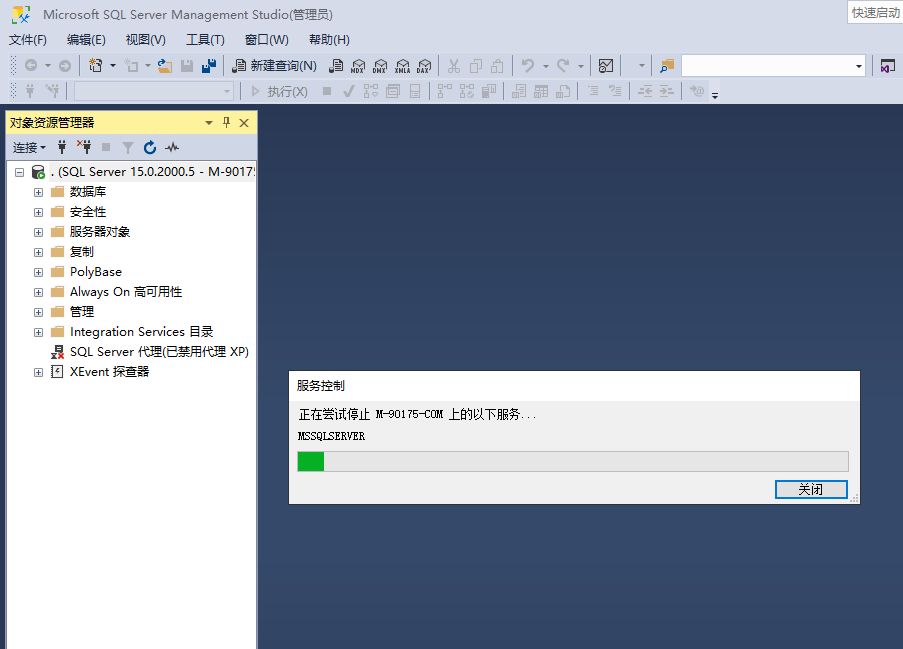The width and height of the screenshot is (903, 649).
Task: Open the 视图(V) menu
Action: (146, 40)
